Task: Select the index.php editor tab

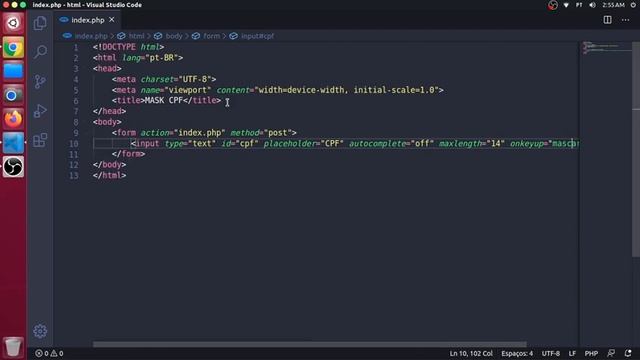Action: tap(87, 20)
